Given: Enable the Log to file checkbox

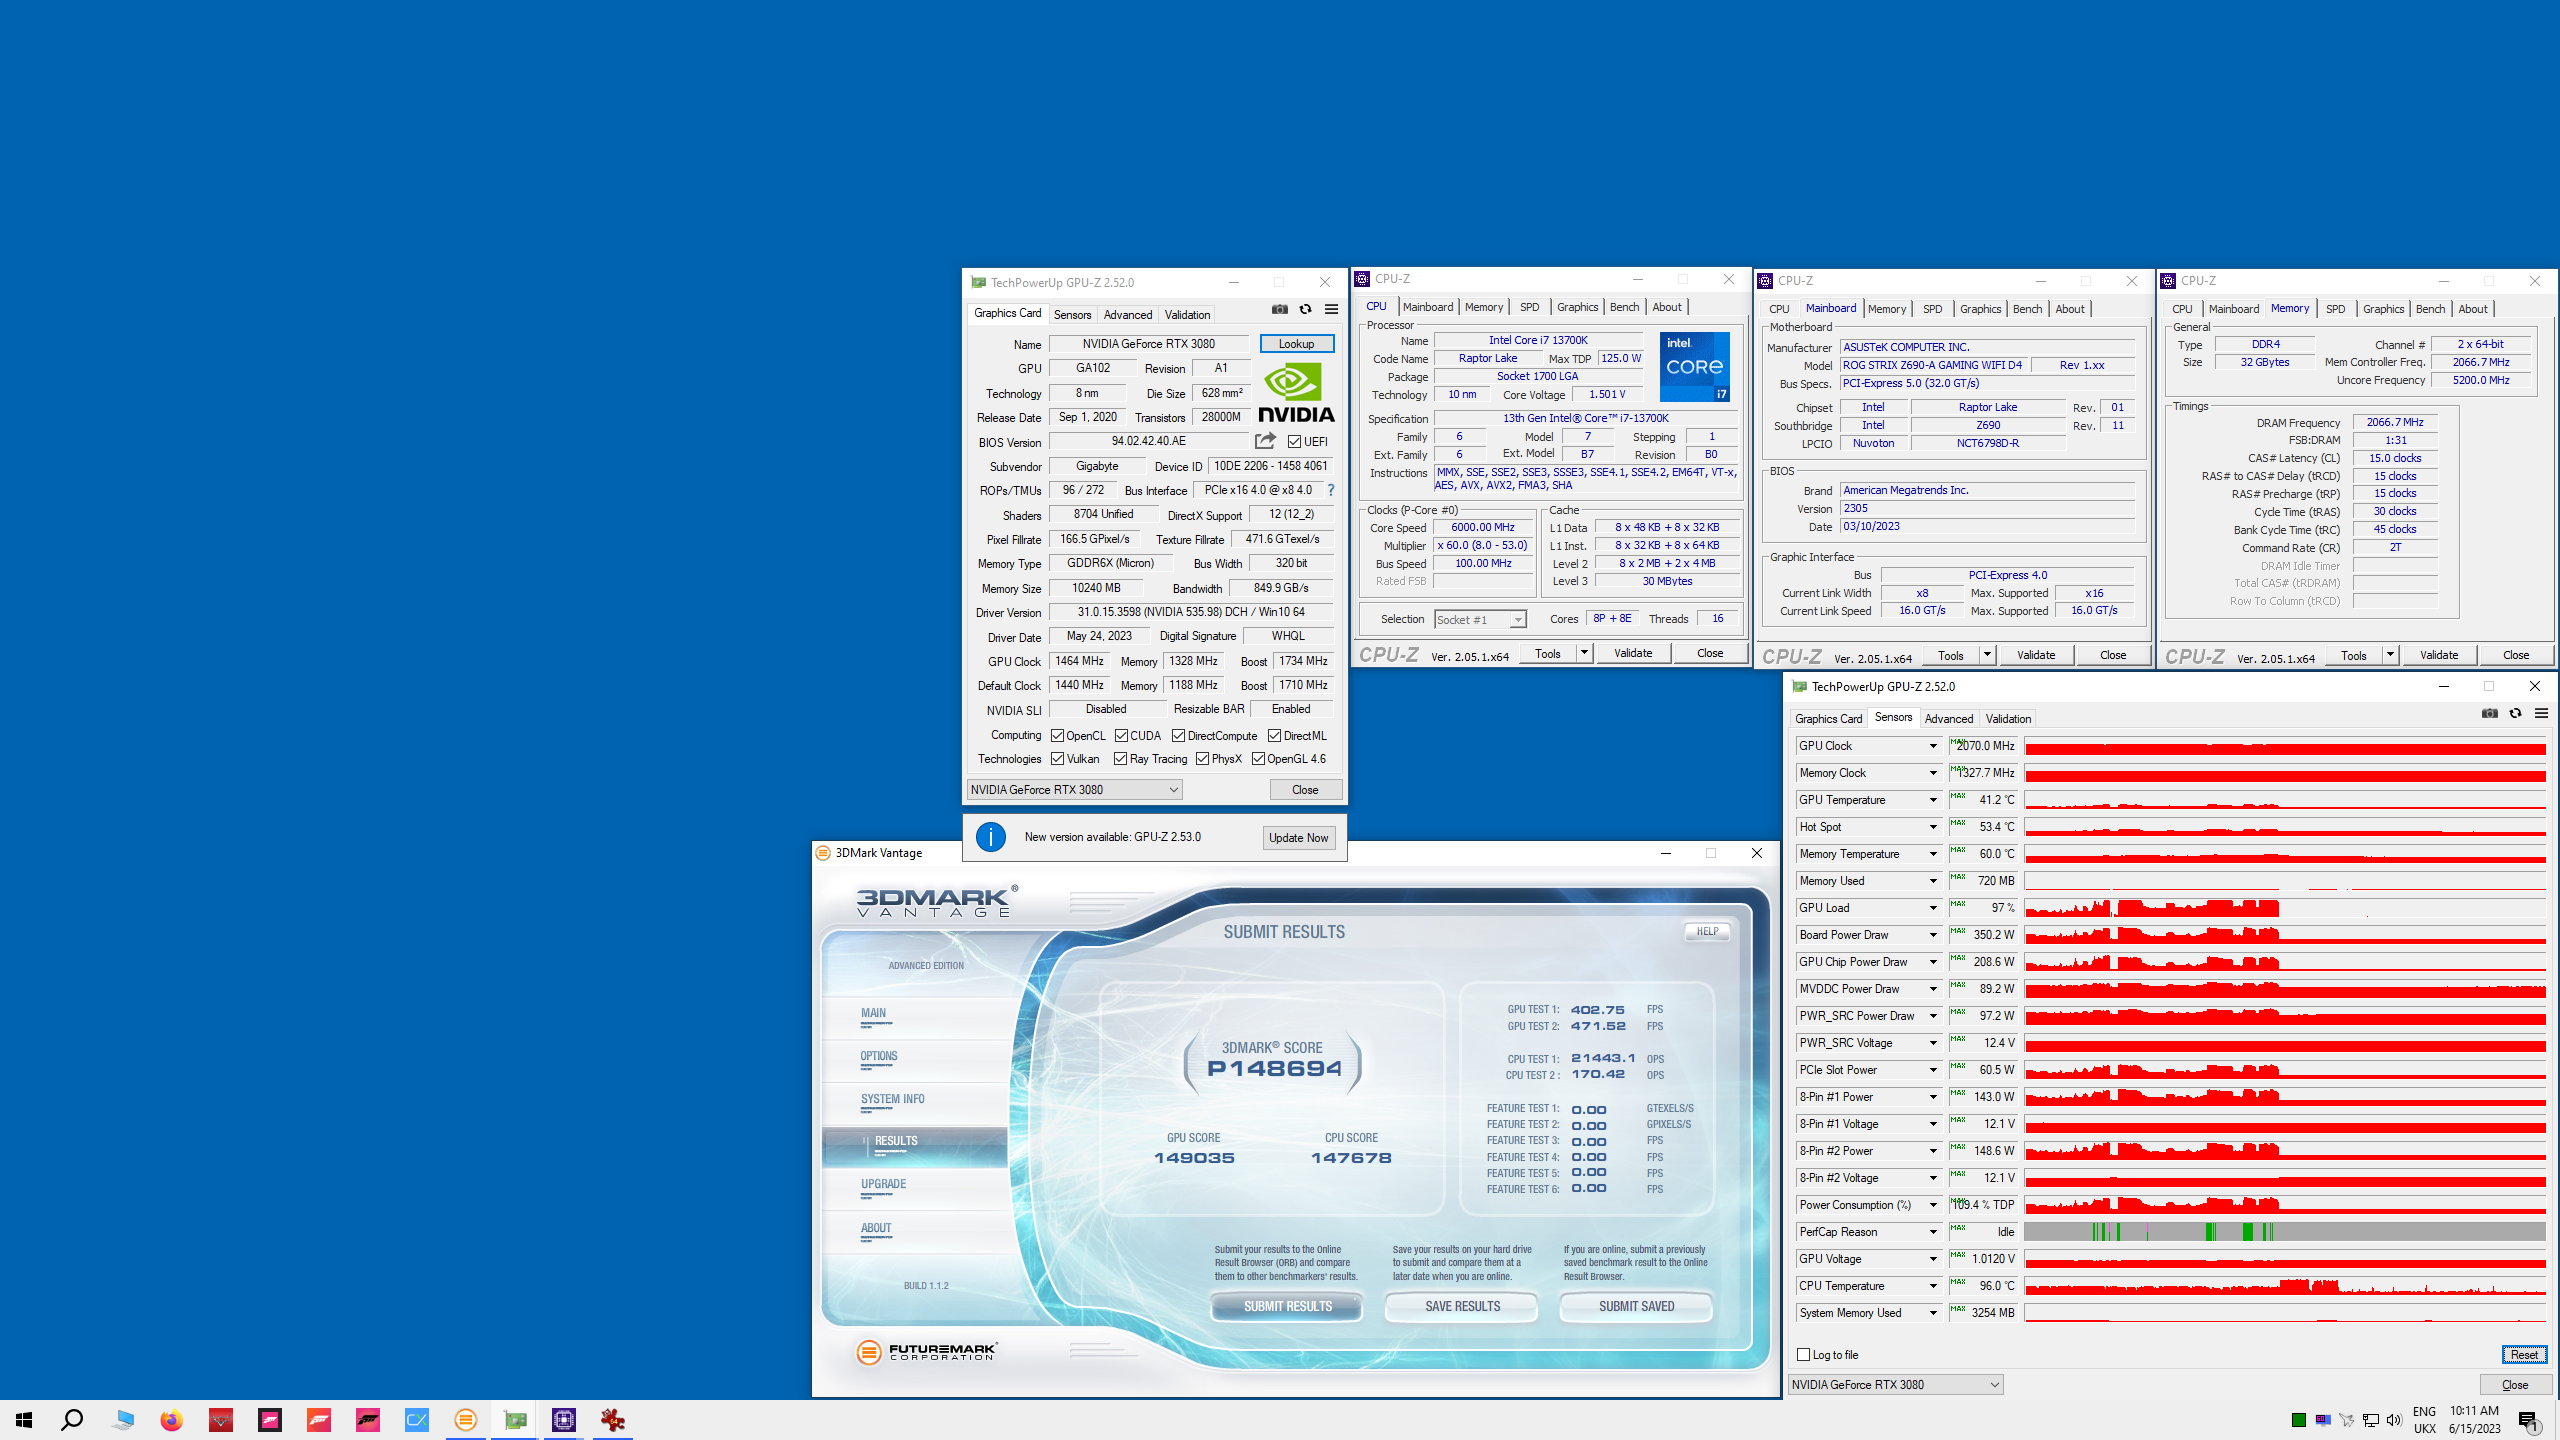Looking at the screenshot, I should pos(1804,1355).
